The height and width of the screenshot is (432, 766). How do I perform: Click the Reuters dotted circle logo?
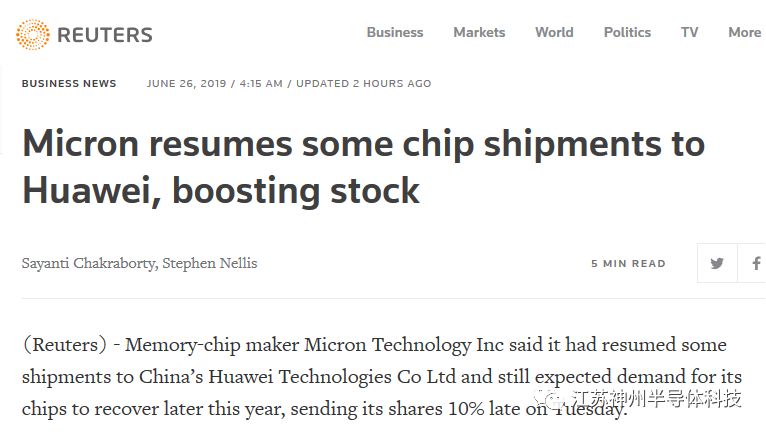coord(32,35)
